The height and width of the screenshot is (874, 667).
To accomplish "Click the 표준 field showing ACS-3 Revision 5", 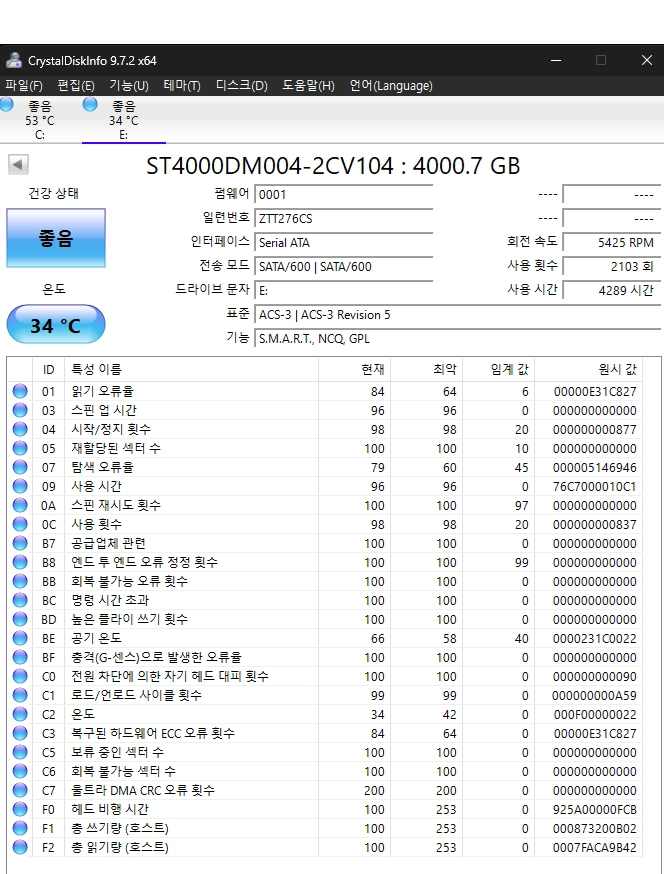I will [x=457, y=314].
